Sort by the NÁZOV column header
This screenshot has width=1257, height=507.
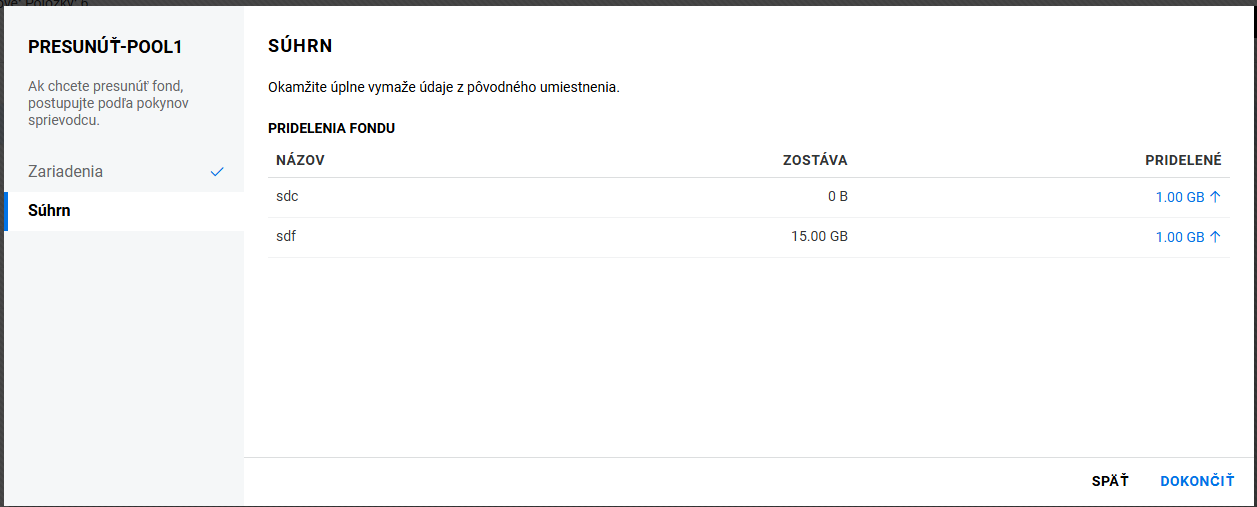(x=300, y=160)
